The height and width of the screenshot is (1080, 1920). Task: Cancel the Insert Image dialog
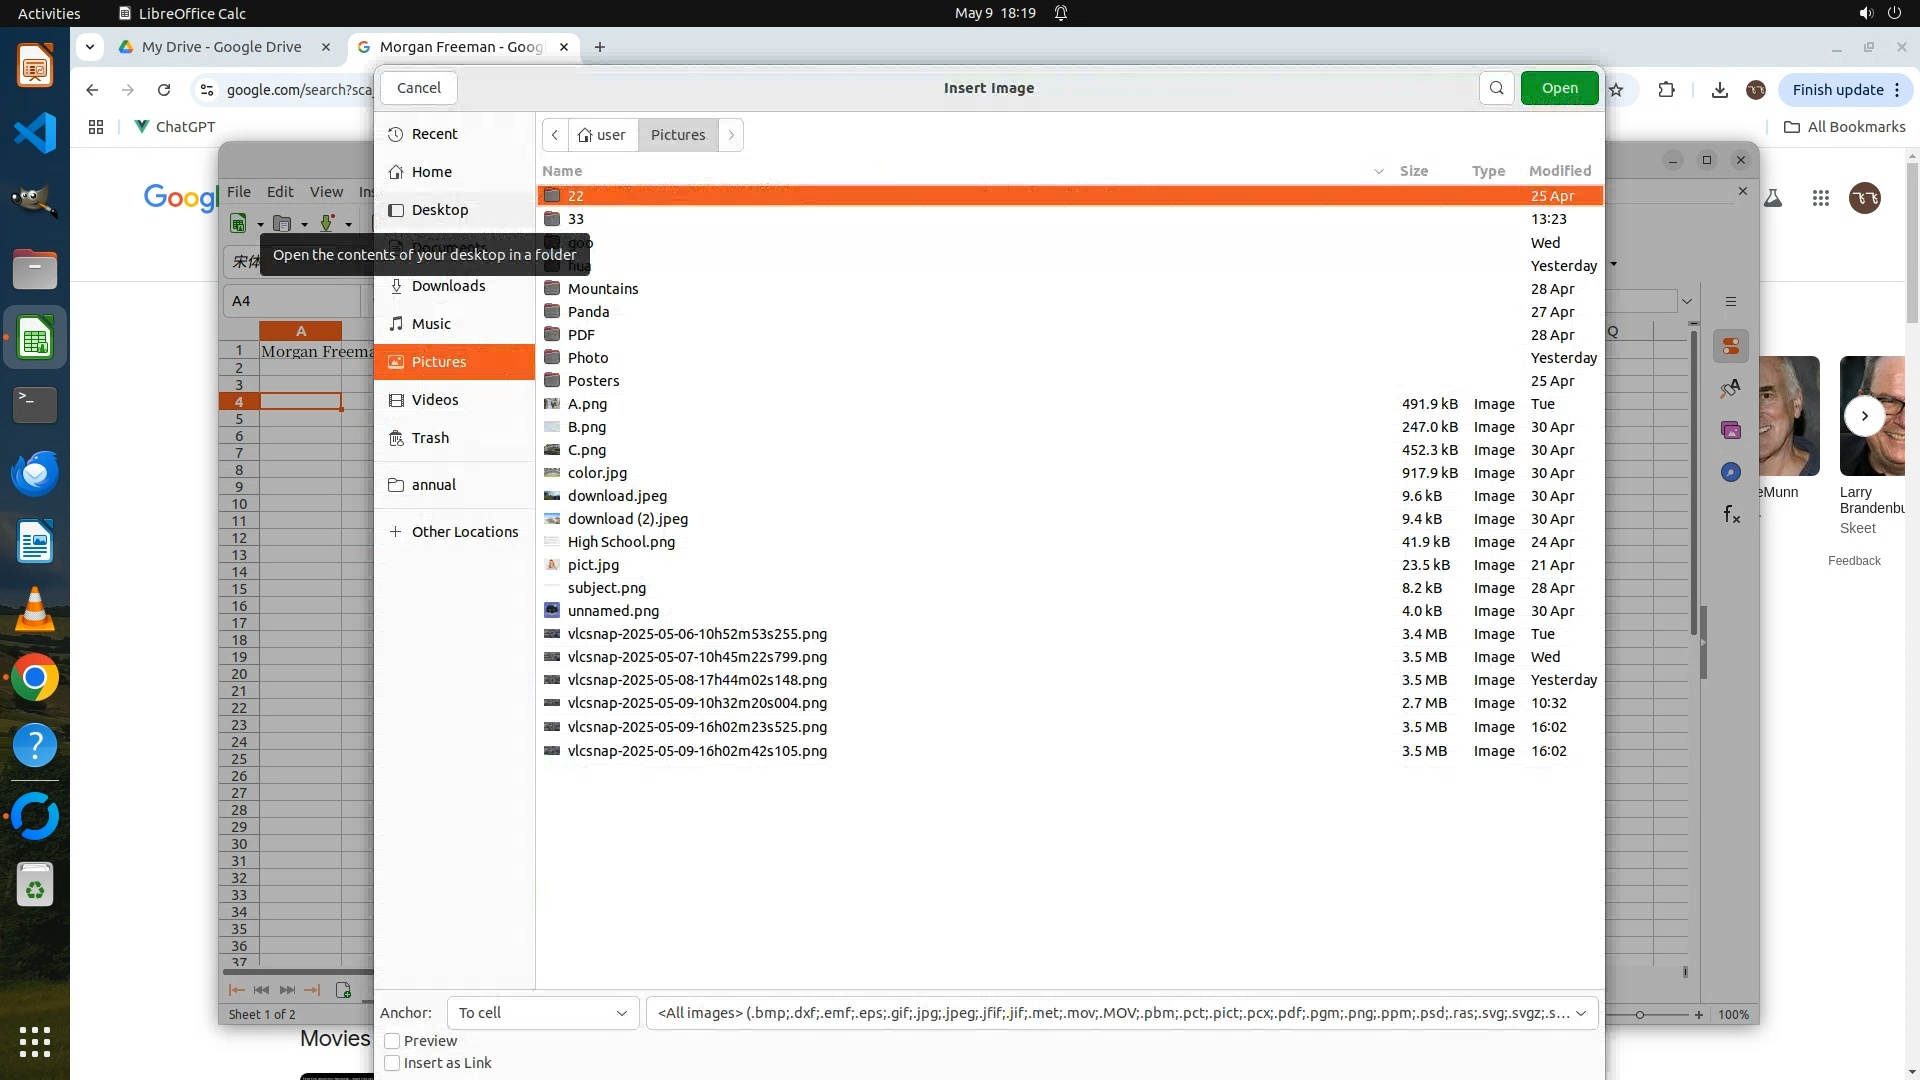coord(418,88)
